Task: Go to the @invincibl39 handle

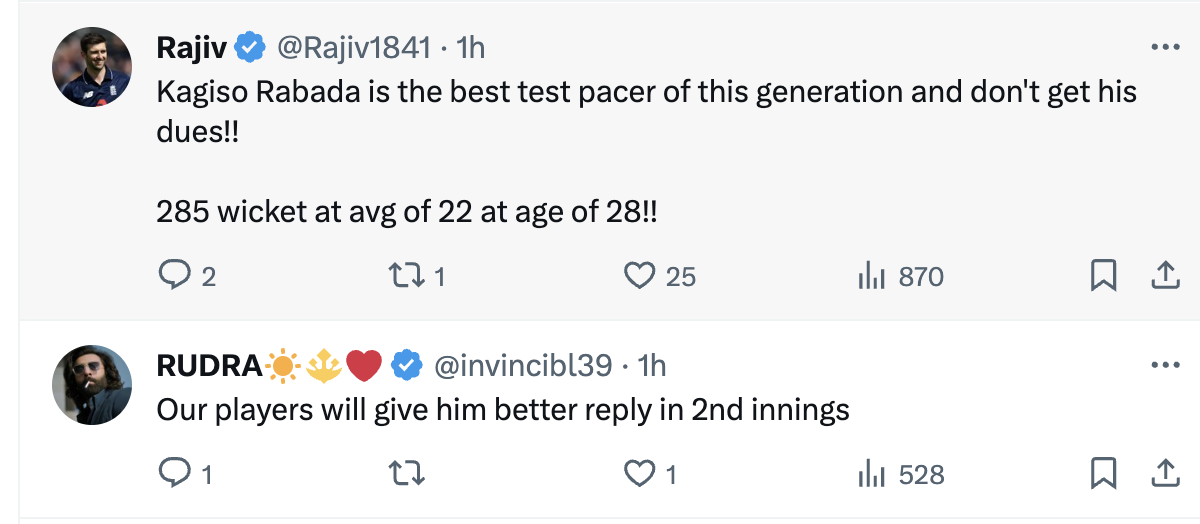Action: 522,366
